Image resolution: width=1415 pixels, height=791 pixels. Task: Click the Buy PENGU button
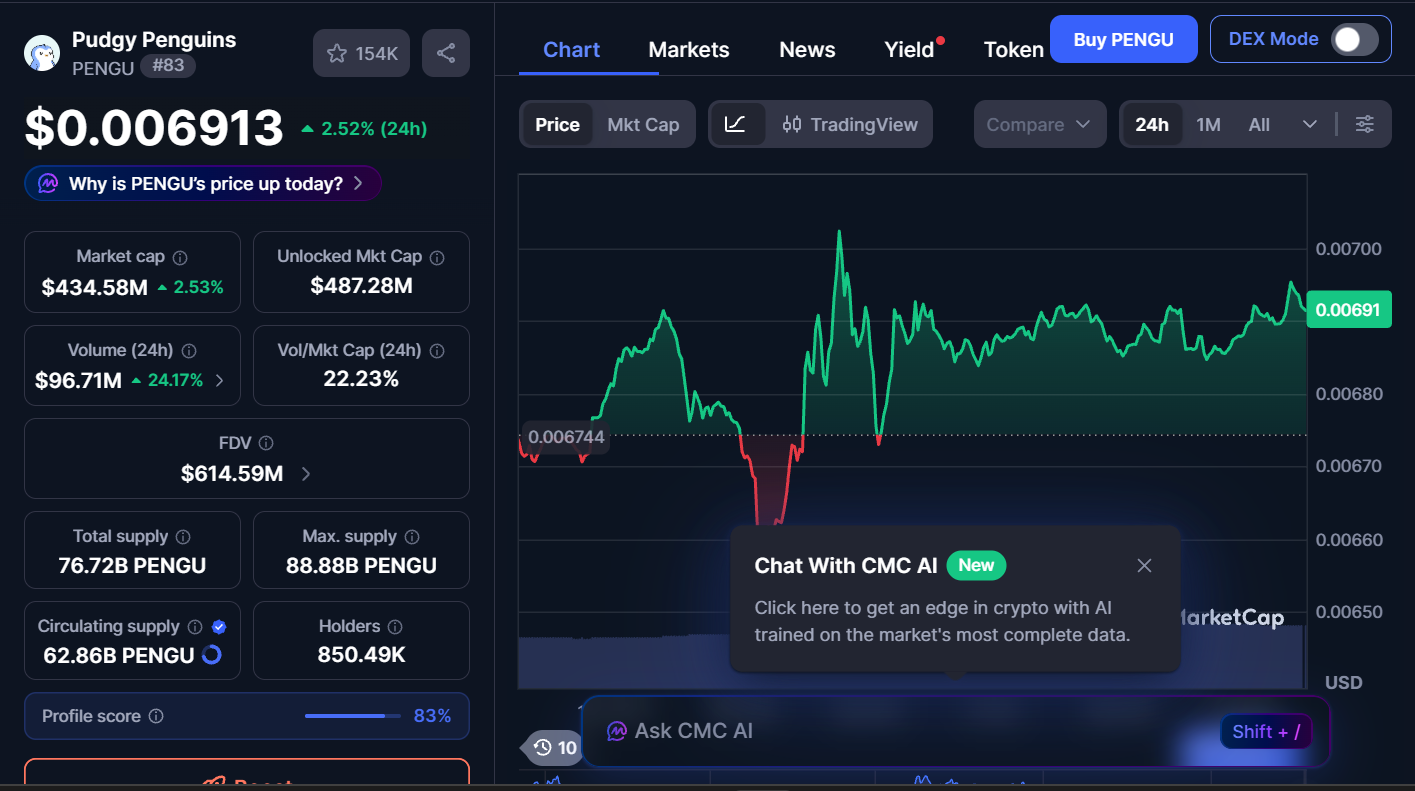(1123, 38)
